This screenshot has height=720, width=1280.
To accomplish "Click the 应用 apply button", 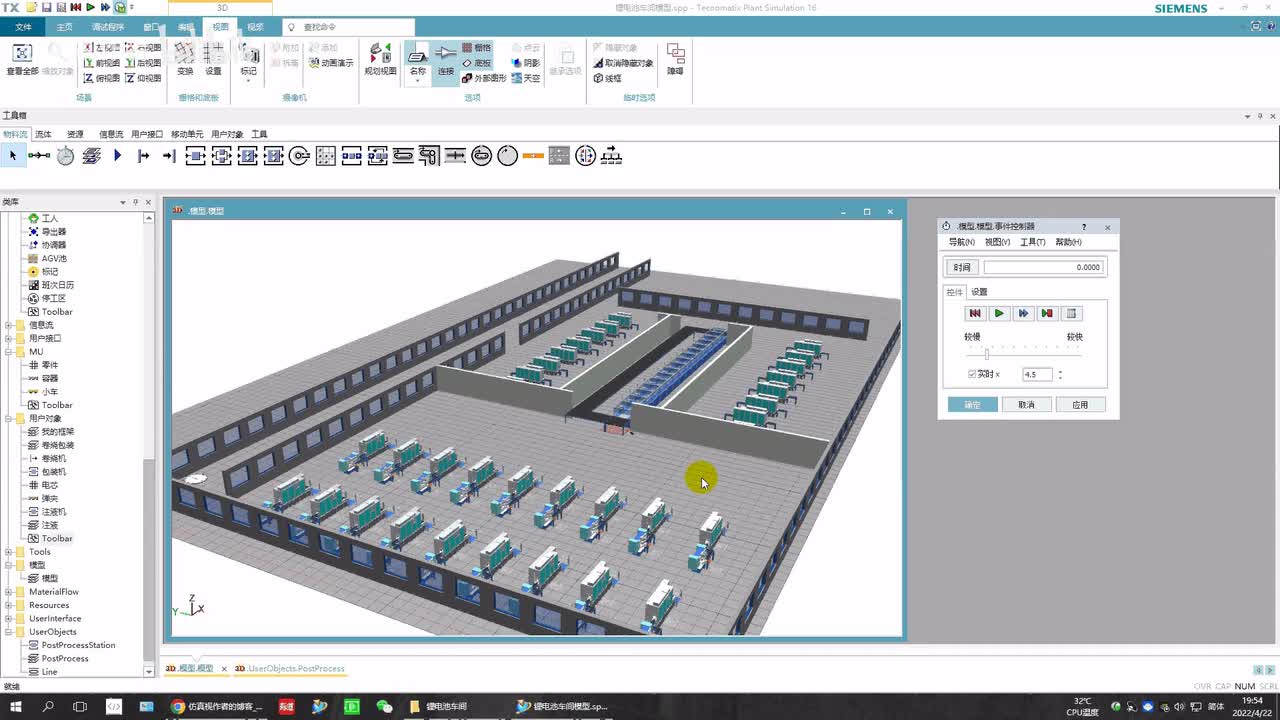I will point(1080,405).
